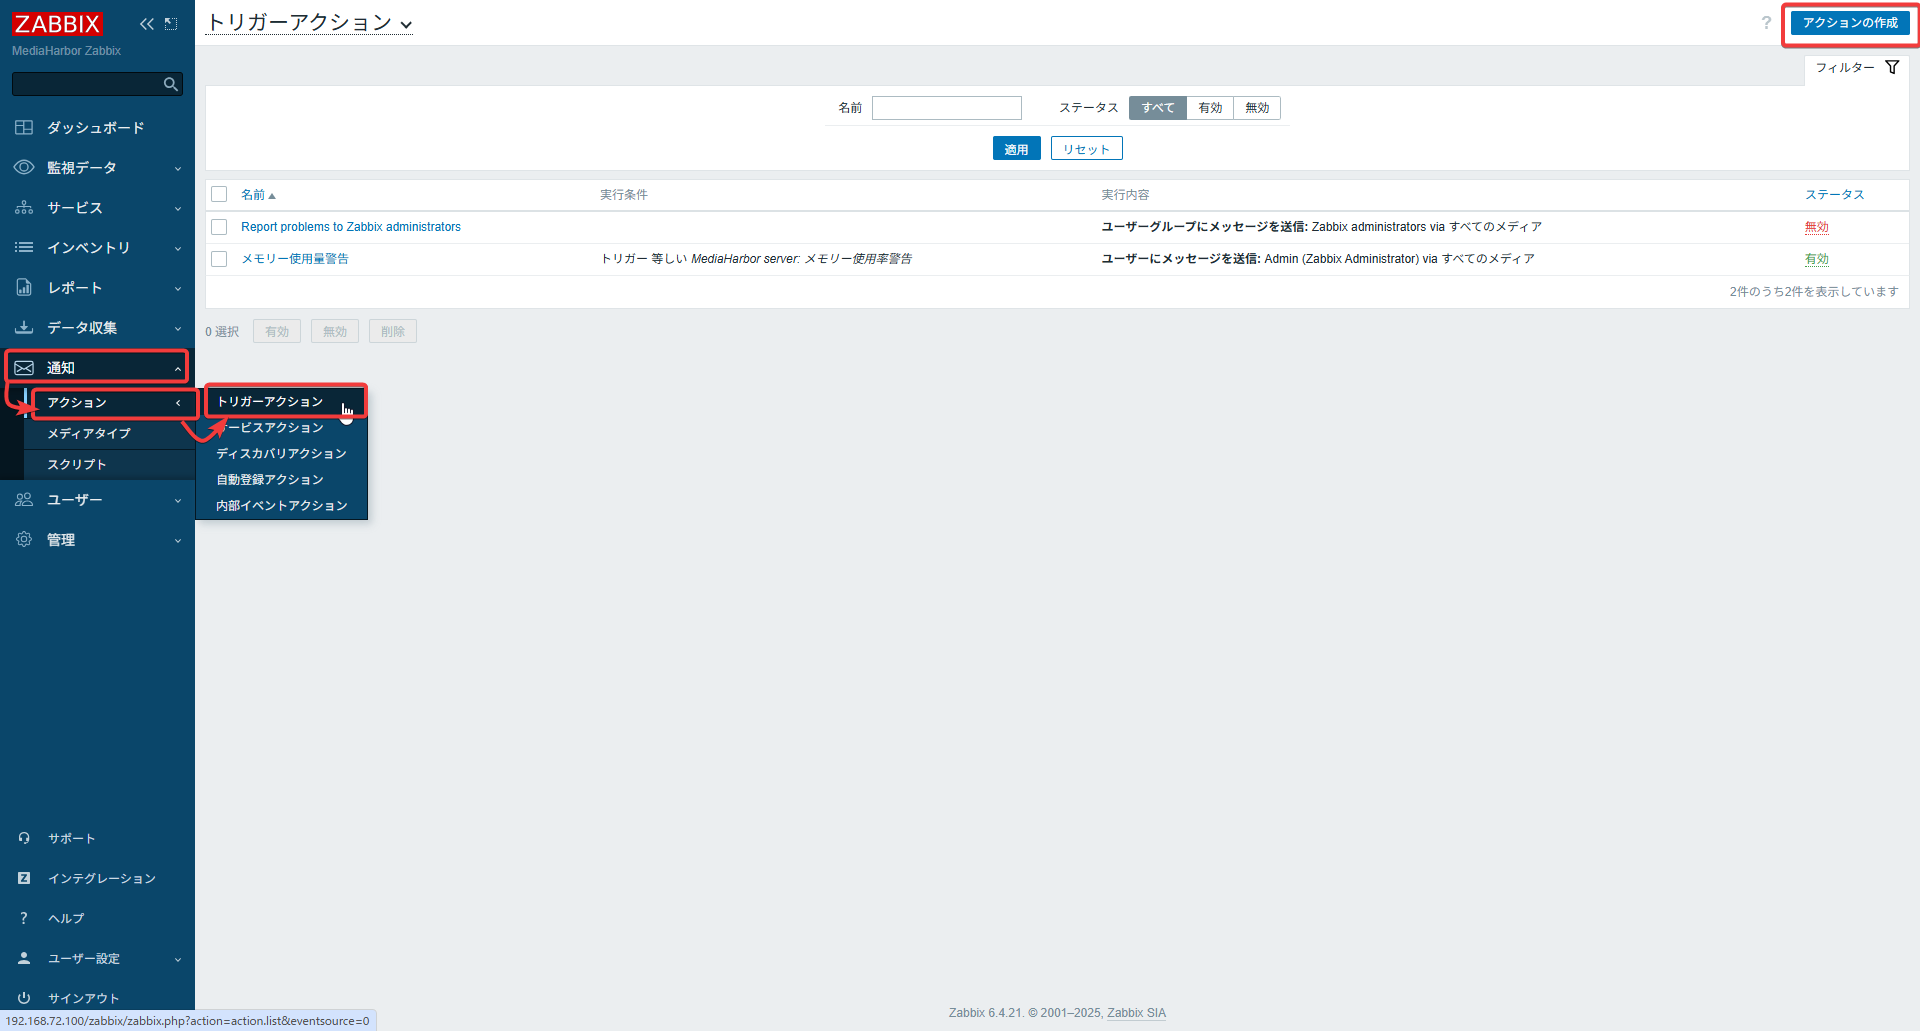Select the 有効 status filter option
The height and width of the screenshot is (1031, 1920).
(1210, 108)
